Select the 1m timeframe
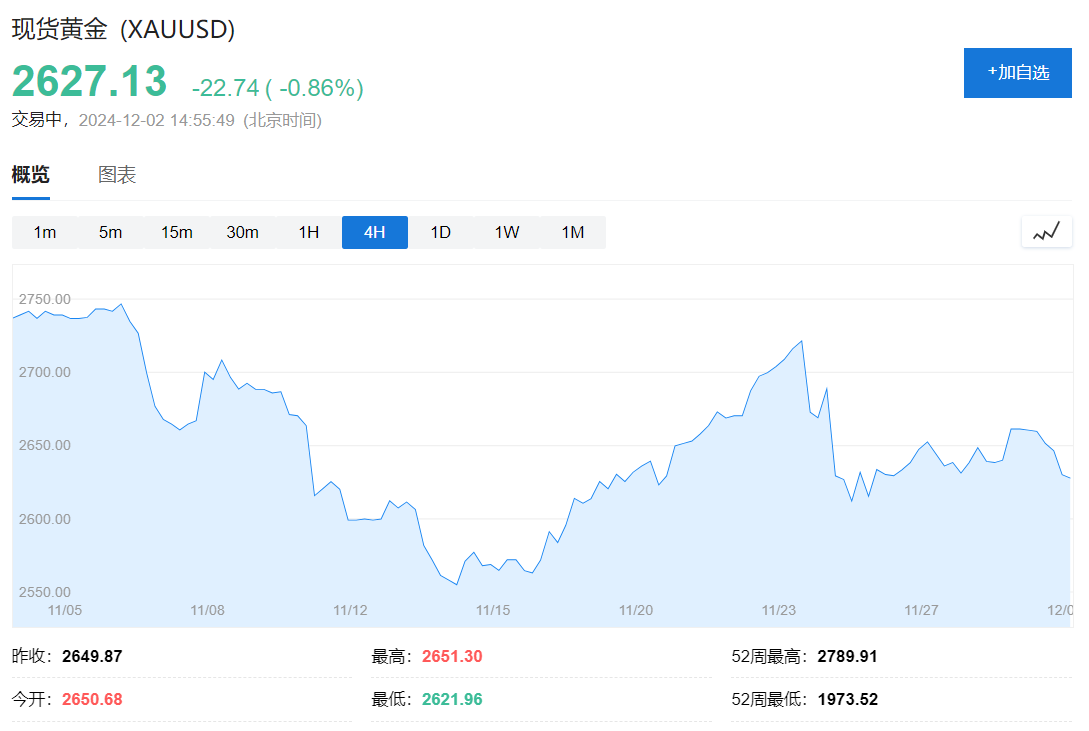The image size is (1089, 731). (45, 232)
